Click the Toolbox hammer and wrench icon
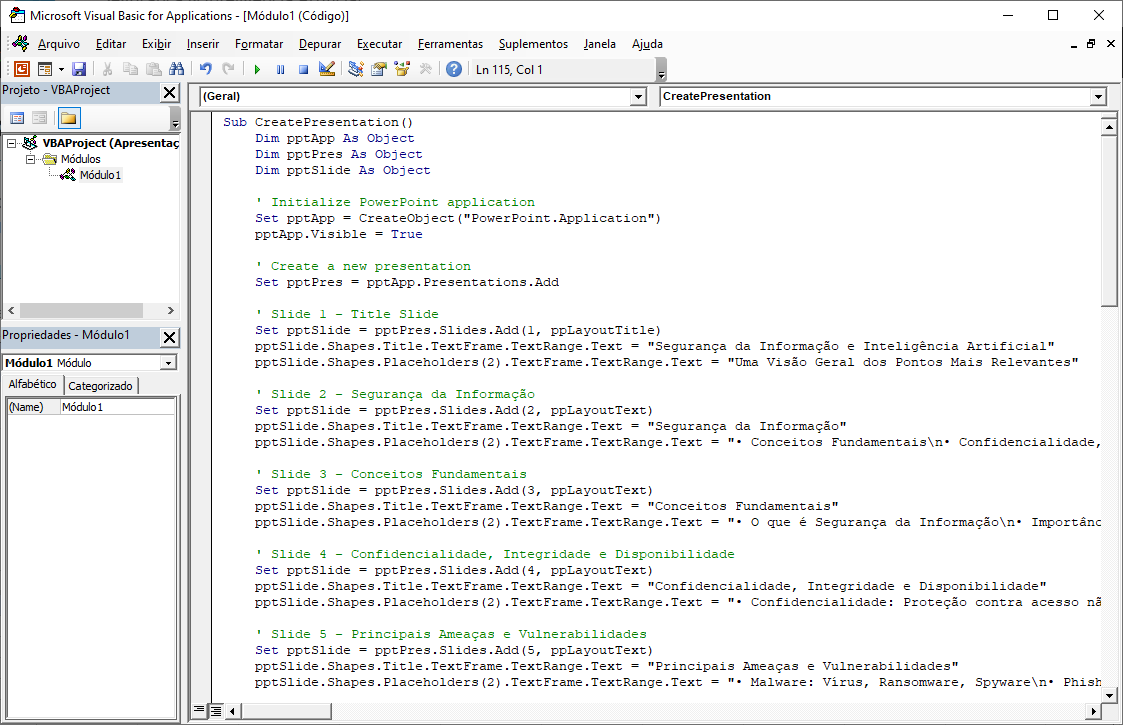The width and height of the screenshot is (1123, 725). 425,69
